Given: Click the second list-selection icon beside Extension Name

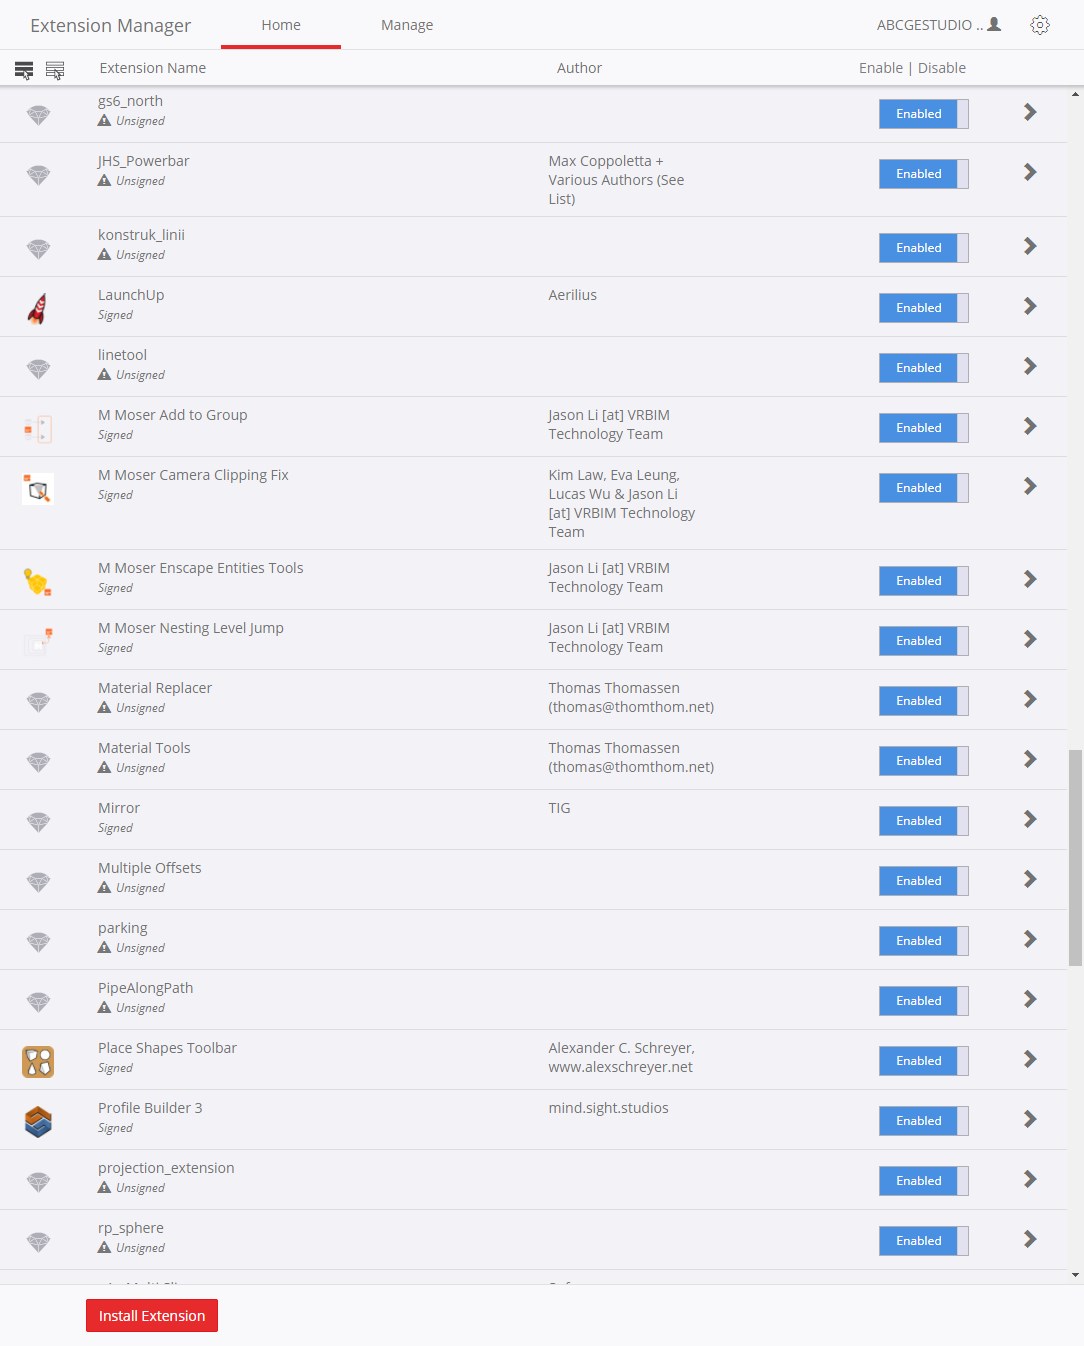Looking at the screenshot, I should [55, 70].
